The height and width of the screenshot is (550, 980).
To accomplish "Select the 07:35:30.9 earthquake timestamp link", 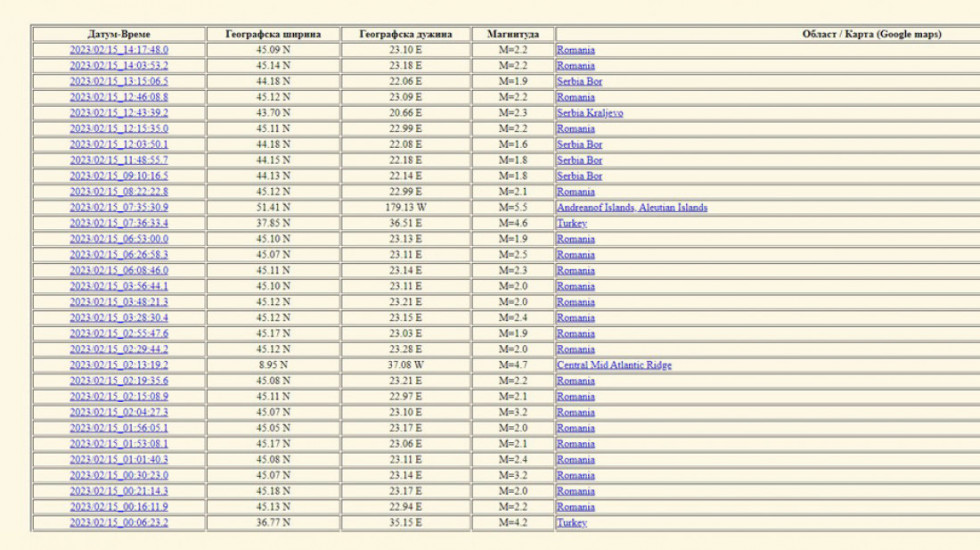I will (118, 208).
